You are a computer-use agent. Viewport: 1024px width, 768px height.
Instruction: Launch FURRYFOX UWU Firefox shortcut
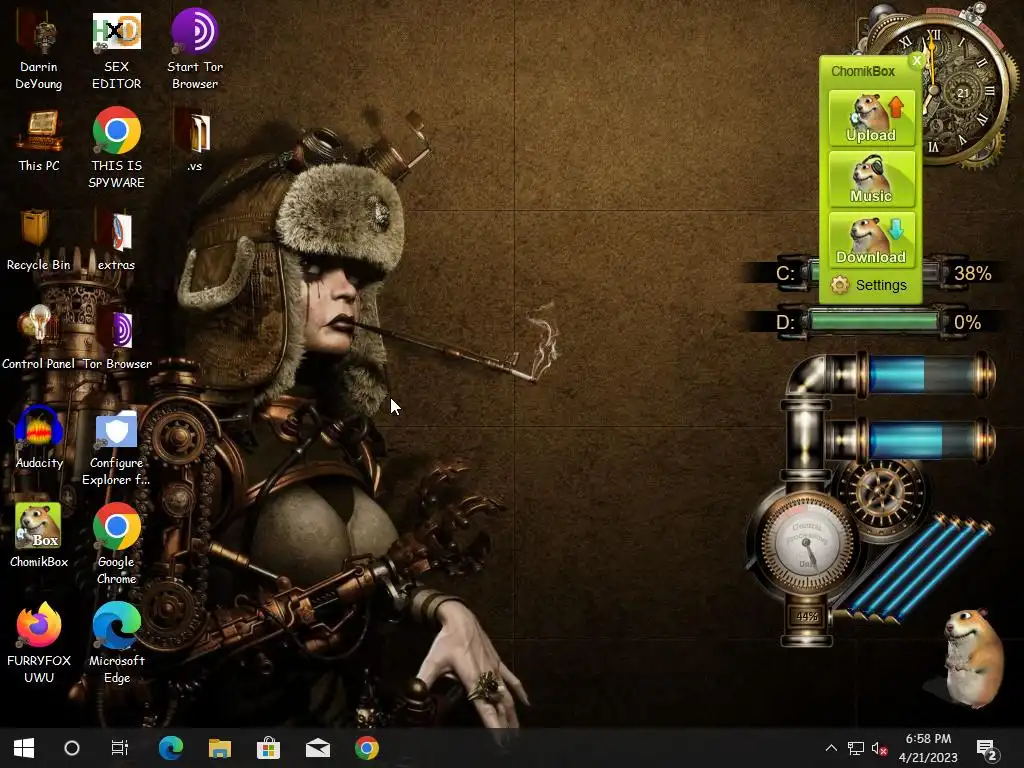pos(39,644)
